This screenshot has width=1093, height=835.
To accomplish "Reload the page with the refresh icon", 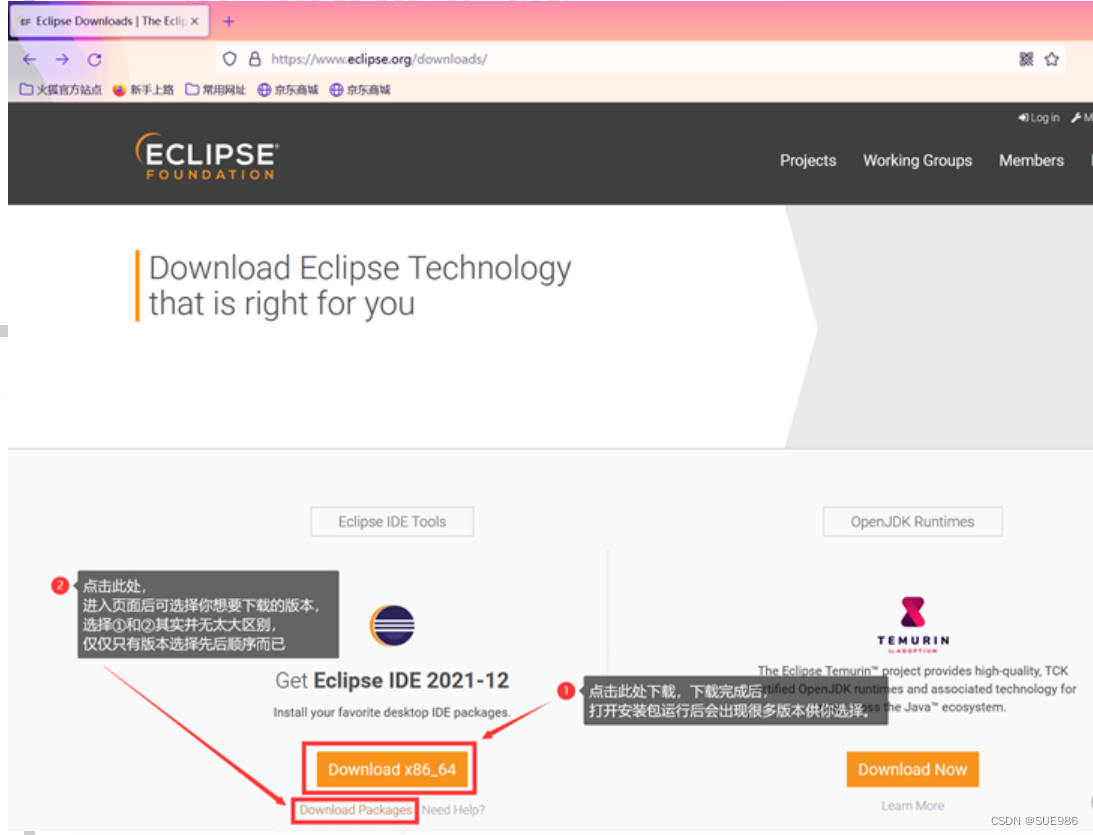I will pyautogui.click(x=95, y=59).
